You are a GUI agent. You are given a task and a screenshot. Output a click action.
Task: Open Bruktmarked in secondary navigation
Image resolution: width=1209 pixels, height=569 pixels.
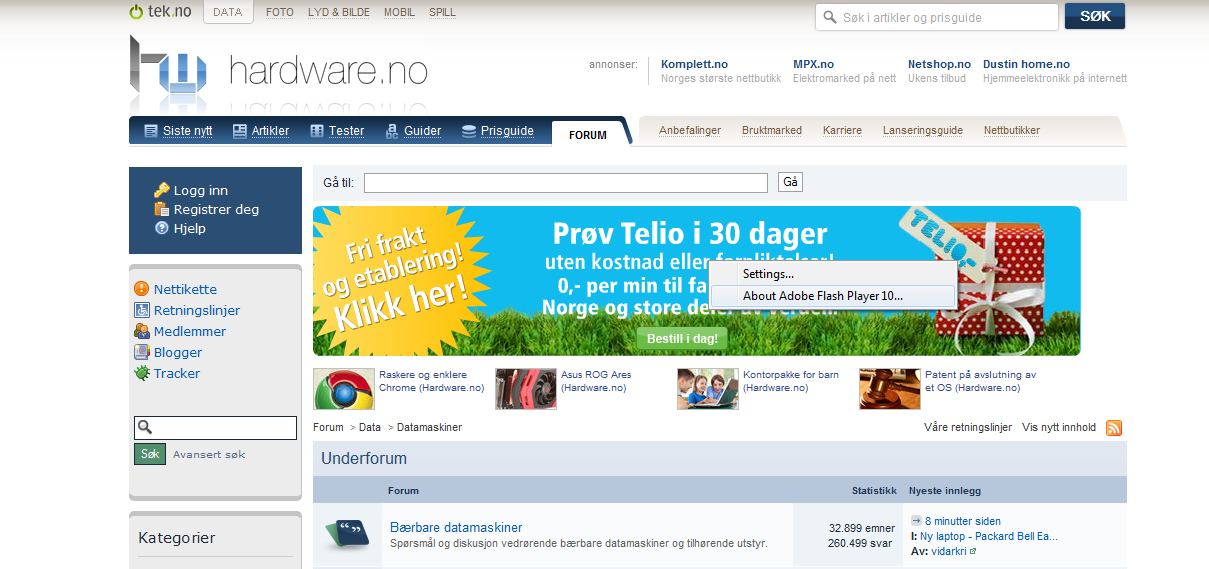click(x=772, y=130)
